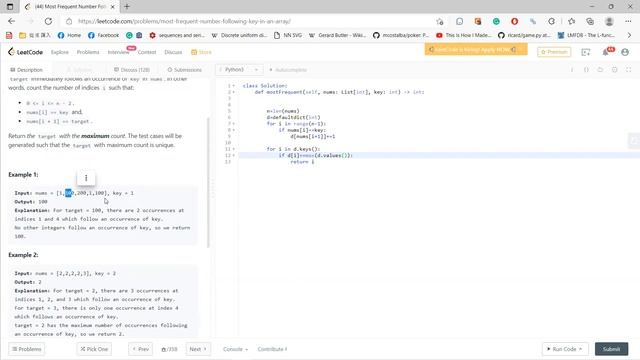The height and width of the screenshot is (360, 640).
Task: Open the browser Favorites star icon
Action: click(x=571, y=21)
